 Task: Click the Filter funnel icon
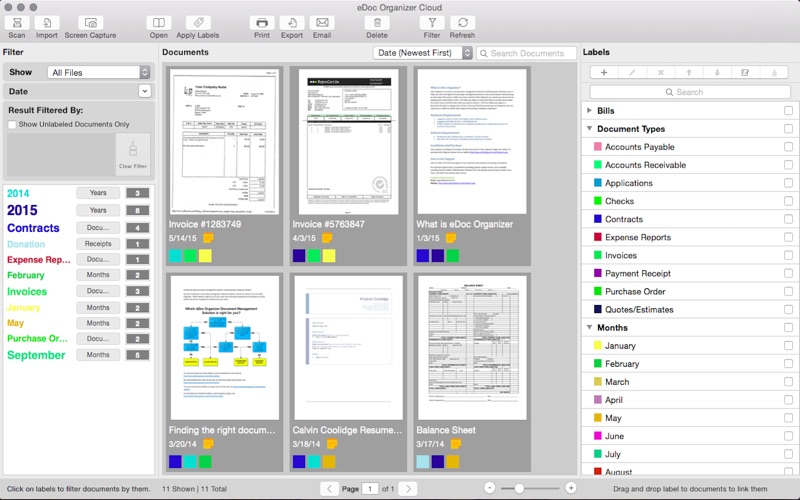[x=432, y=23]
